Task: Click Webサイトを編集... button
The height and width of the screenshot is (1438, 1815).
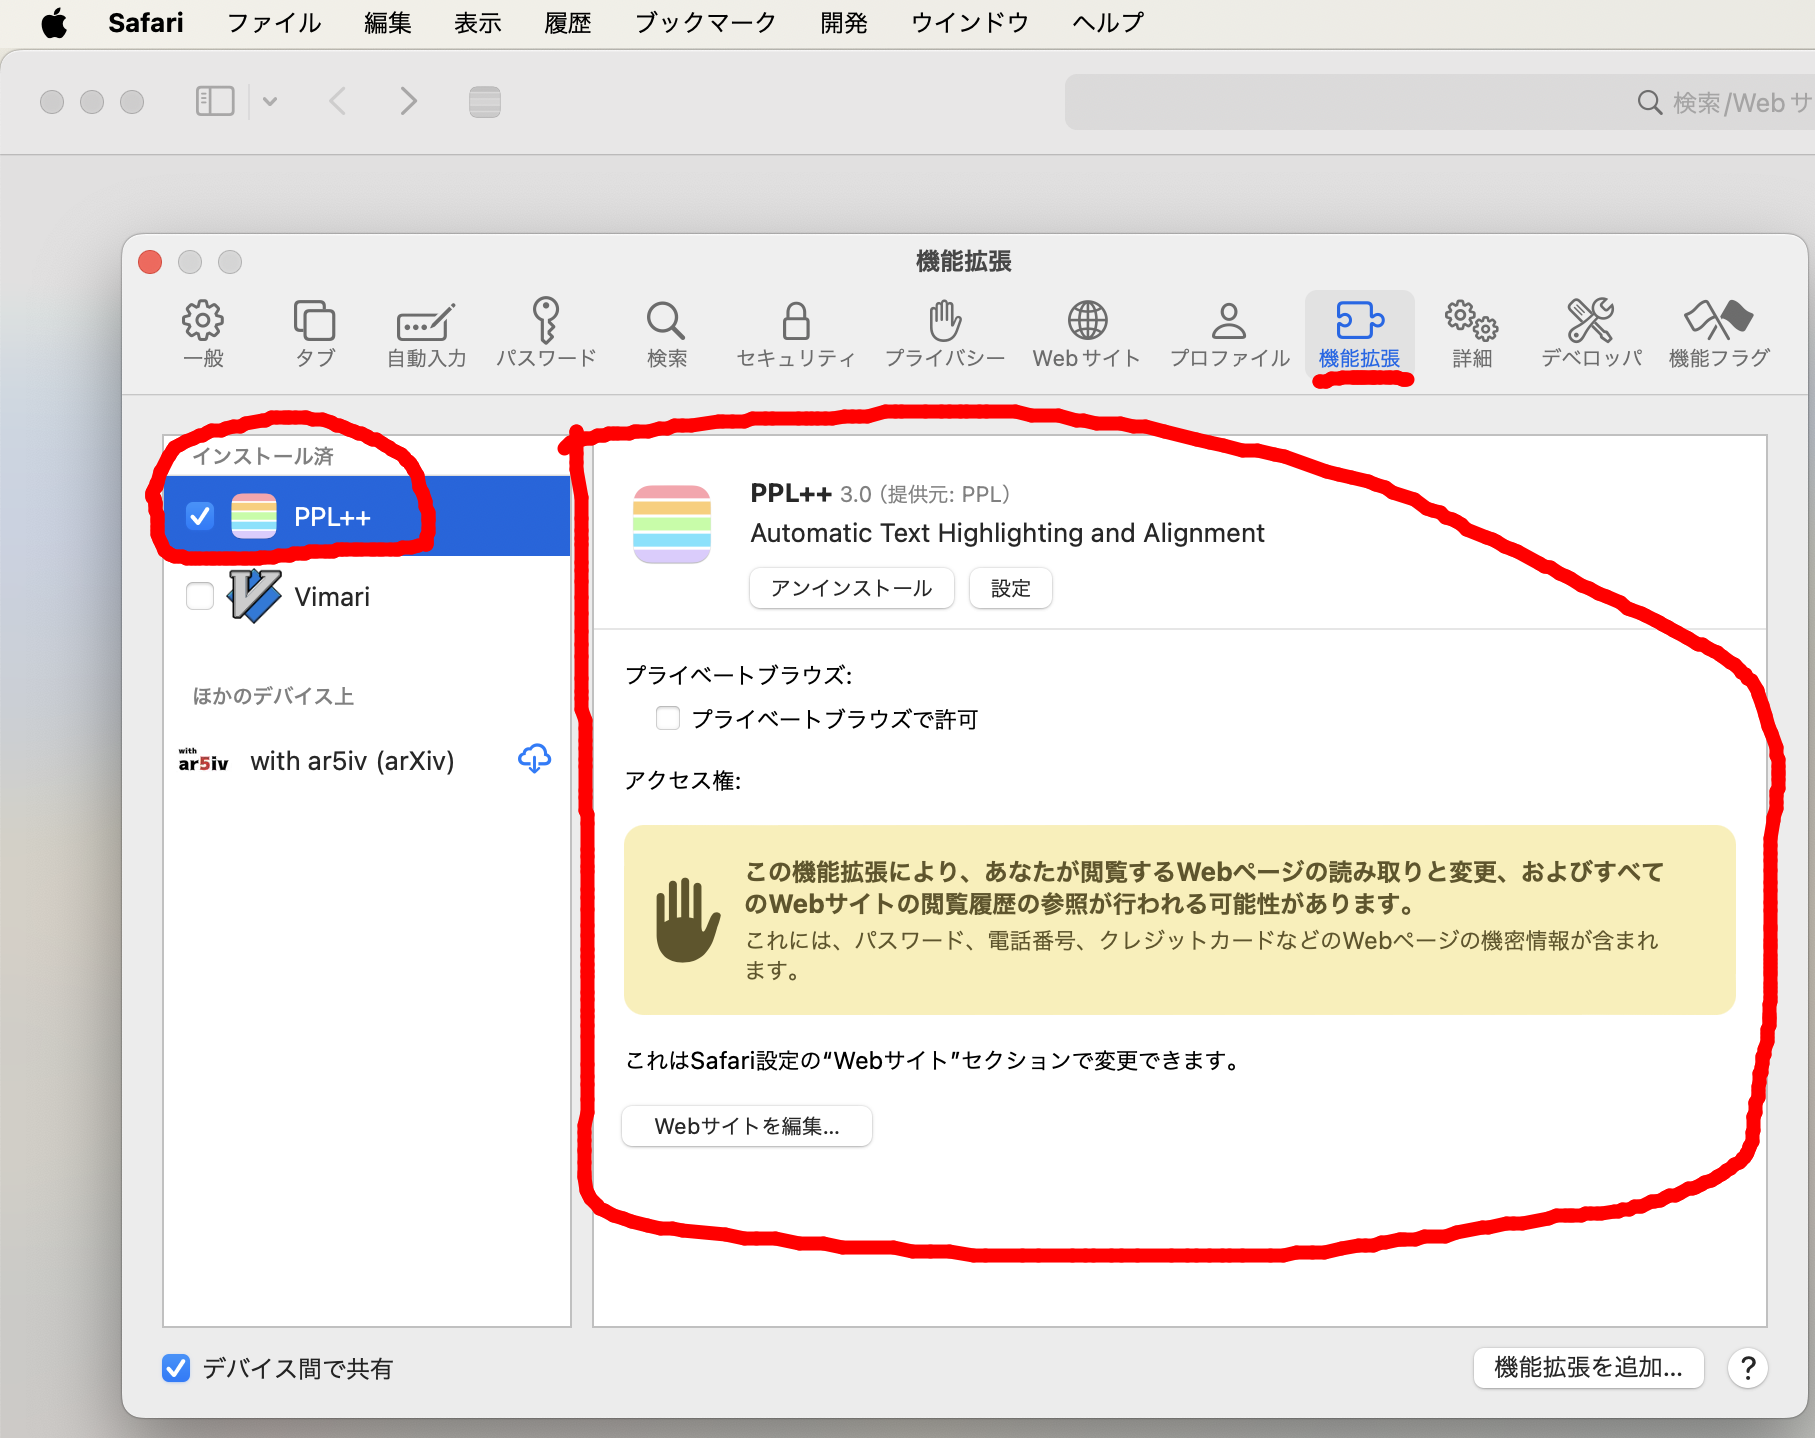Action: coord(747,1126)
